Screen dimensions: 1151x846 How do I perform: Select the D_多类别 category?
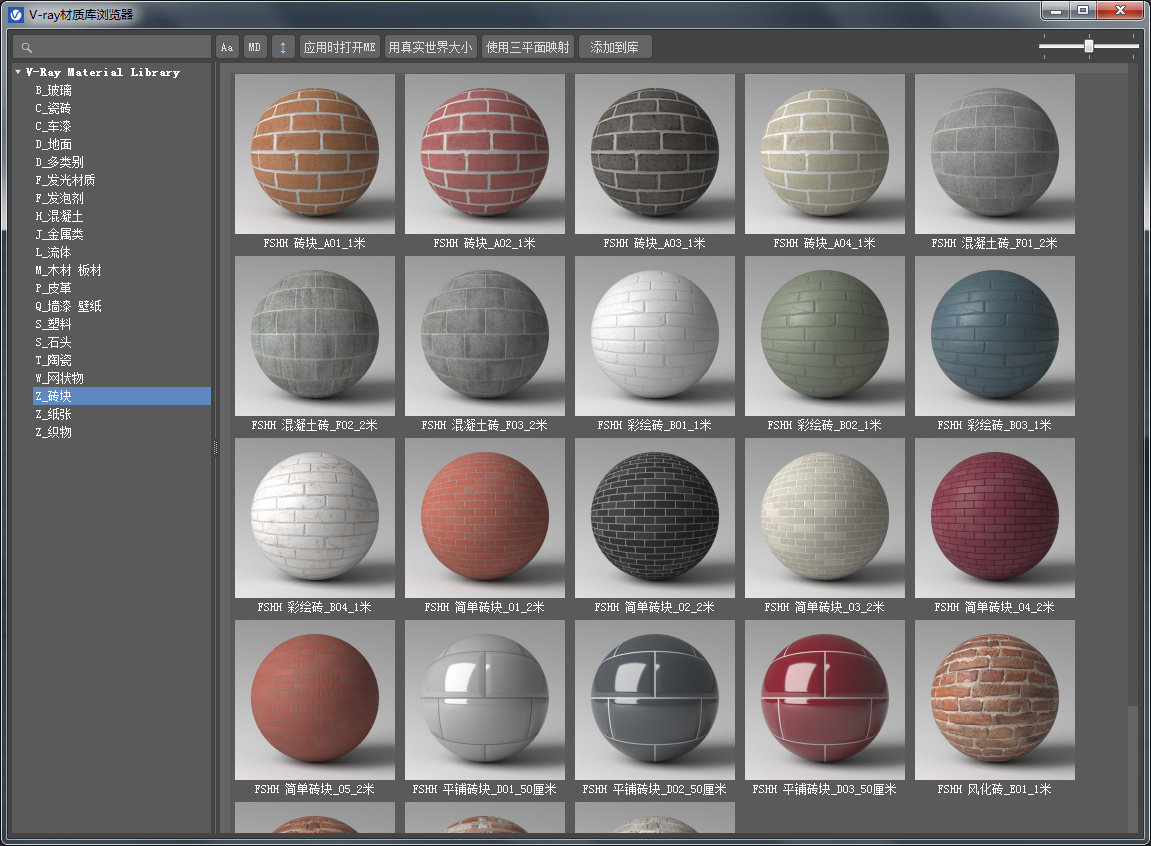click(x=59, y=162)
